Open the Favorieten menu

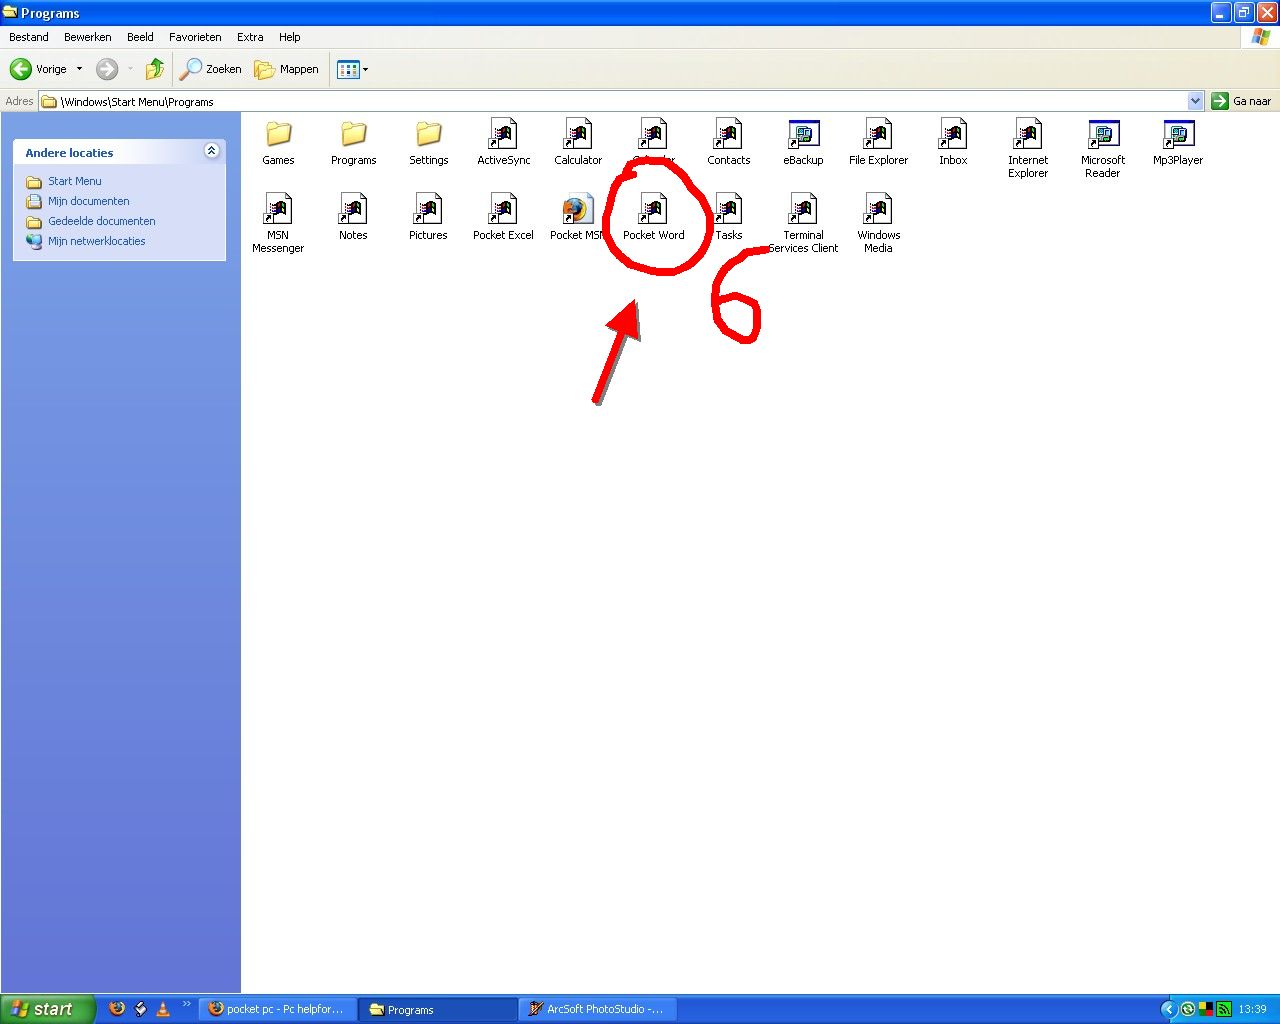coord(195,37)
